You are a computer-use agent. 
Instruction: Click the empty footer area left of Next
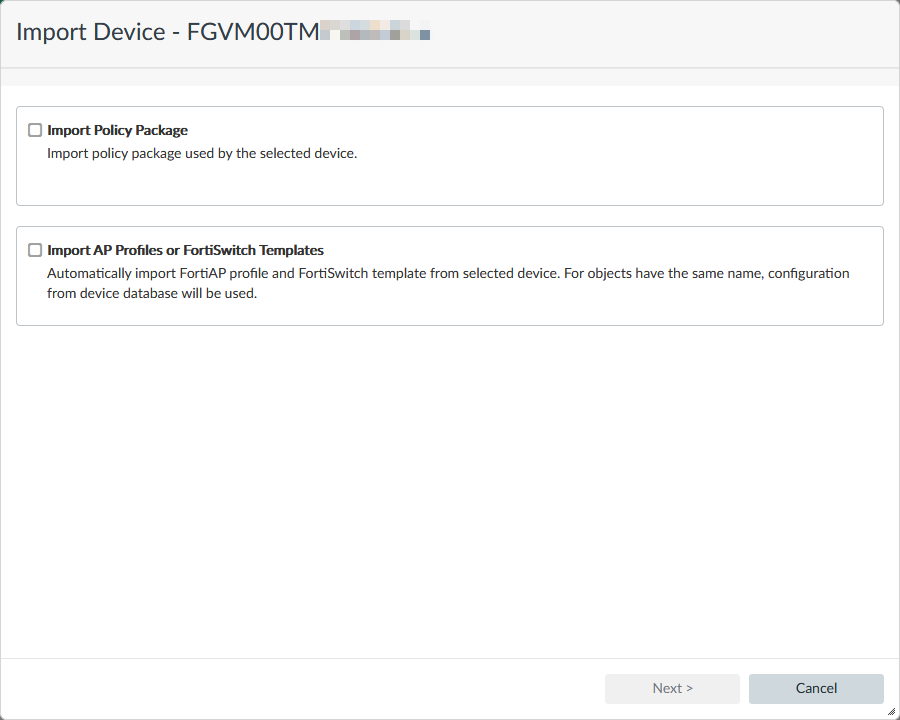coord(300,688)
